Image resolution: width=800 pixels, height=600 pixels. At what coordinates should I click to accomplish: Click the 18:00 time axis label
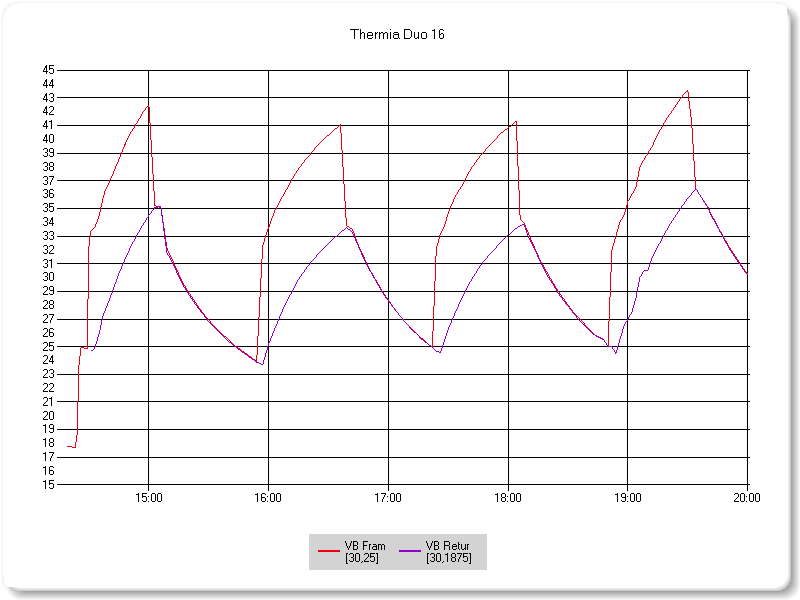tap(508, 497)
